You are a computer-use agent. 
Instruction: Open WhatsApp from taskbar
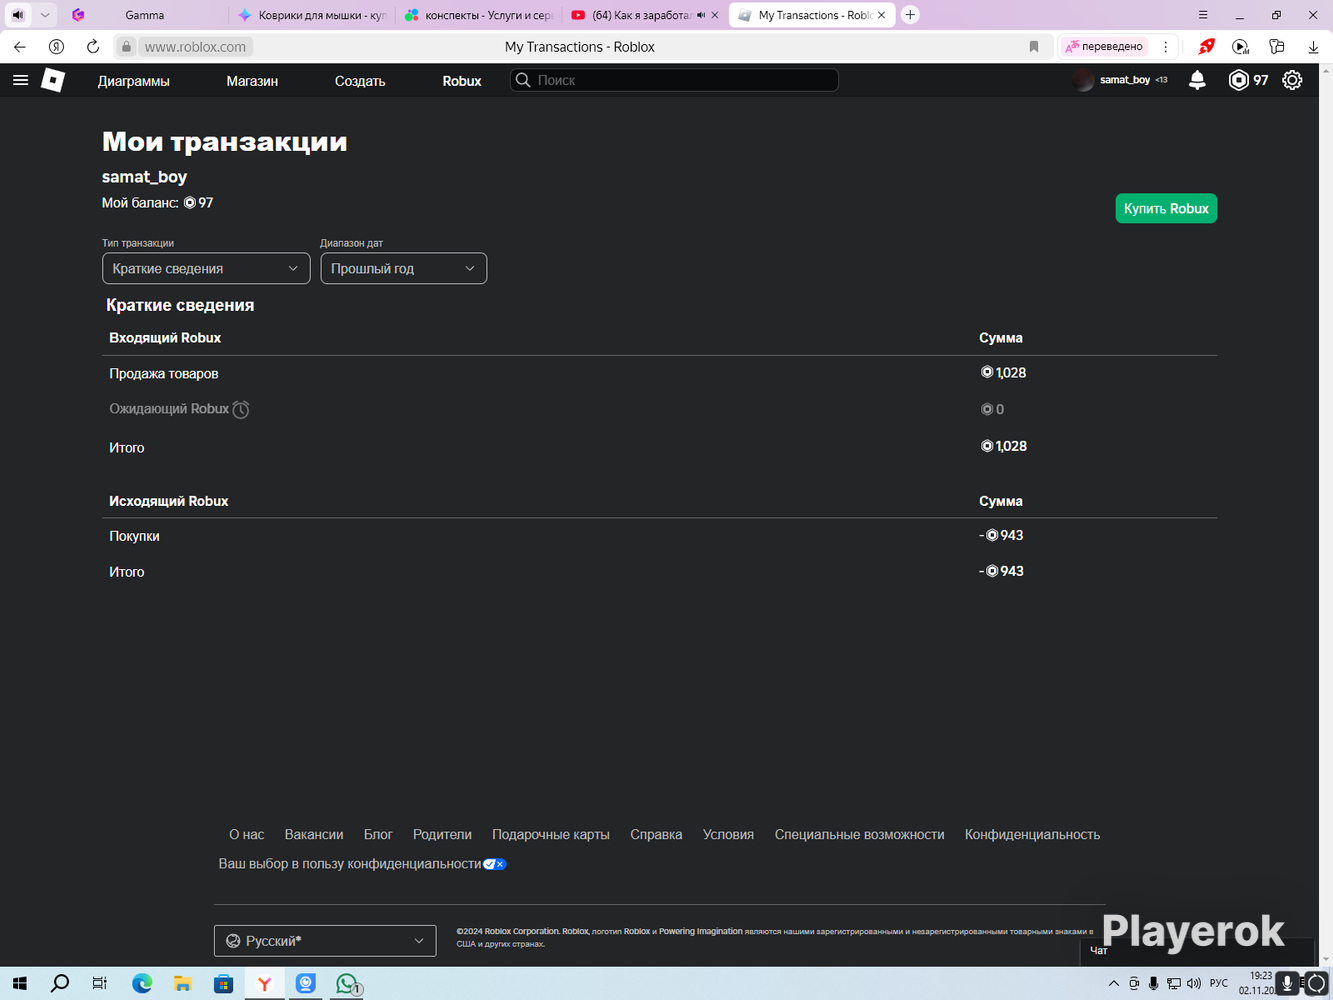coord(347,984)
